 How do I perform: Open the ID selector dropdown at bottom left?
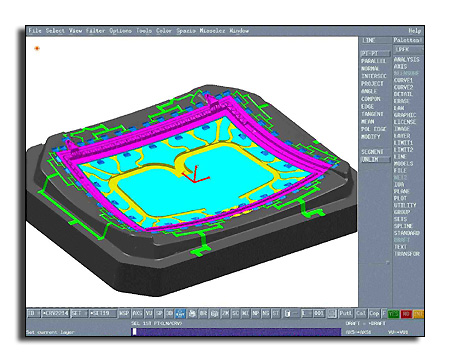[x=33, y=314]
